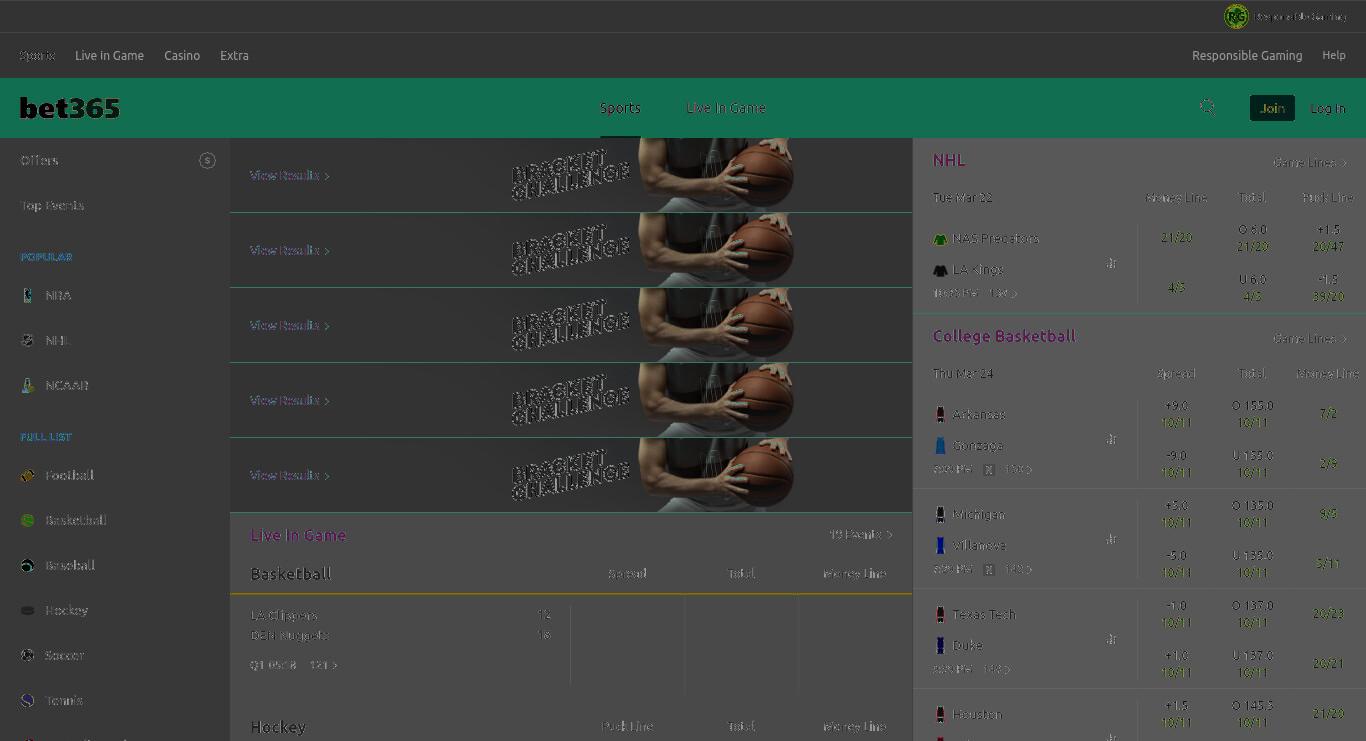The height and width of the screenshot is (741, 1366).
Task: Click the Responsible Gambling badge logo
Action: point(1236,16)
